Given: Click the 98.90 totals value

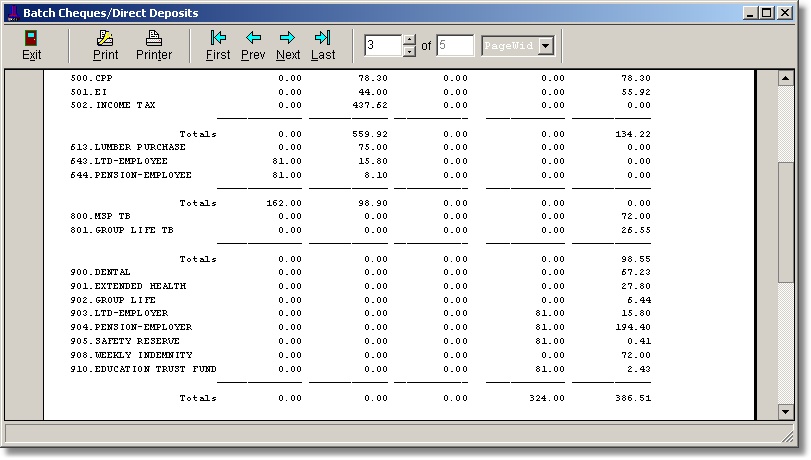Looking at the screenshot, I should 373,203.
